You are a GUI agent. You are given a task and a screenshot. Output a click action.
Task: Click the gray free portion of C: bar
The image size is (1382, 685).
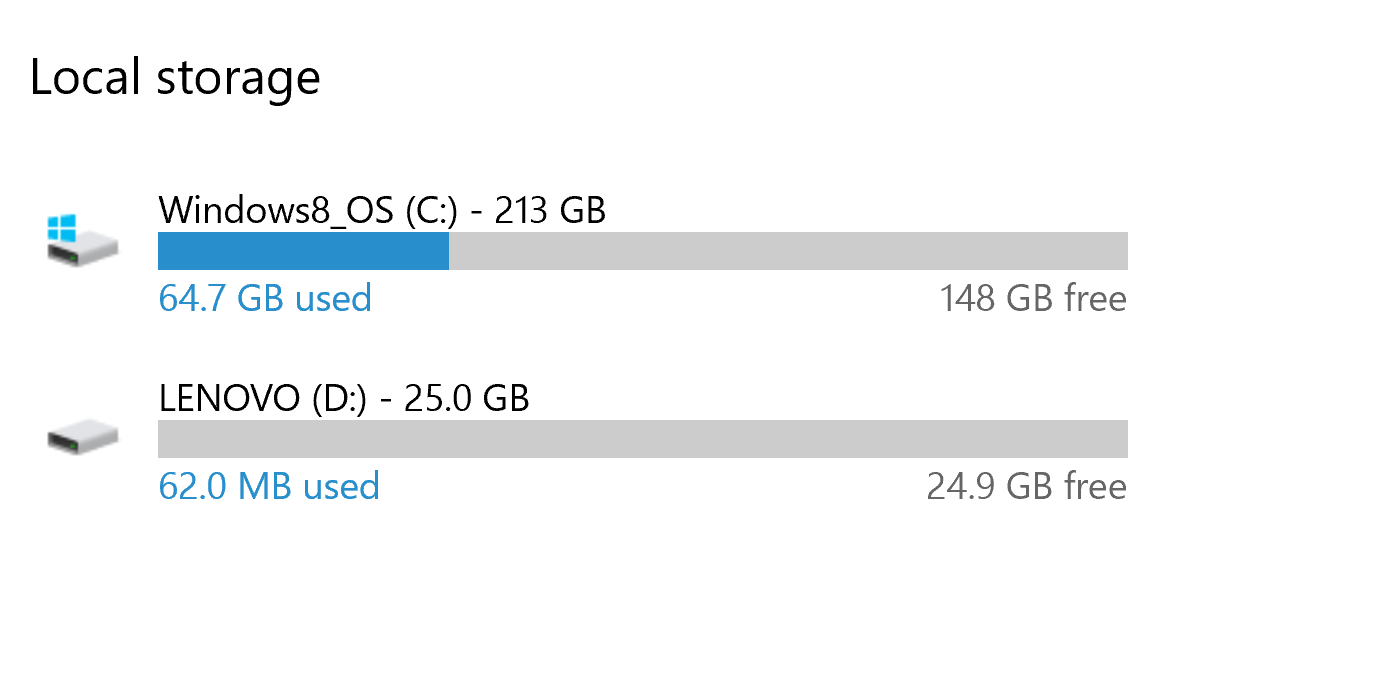click(x=788, y=251)
